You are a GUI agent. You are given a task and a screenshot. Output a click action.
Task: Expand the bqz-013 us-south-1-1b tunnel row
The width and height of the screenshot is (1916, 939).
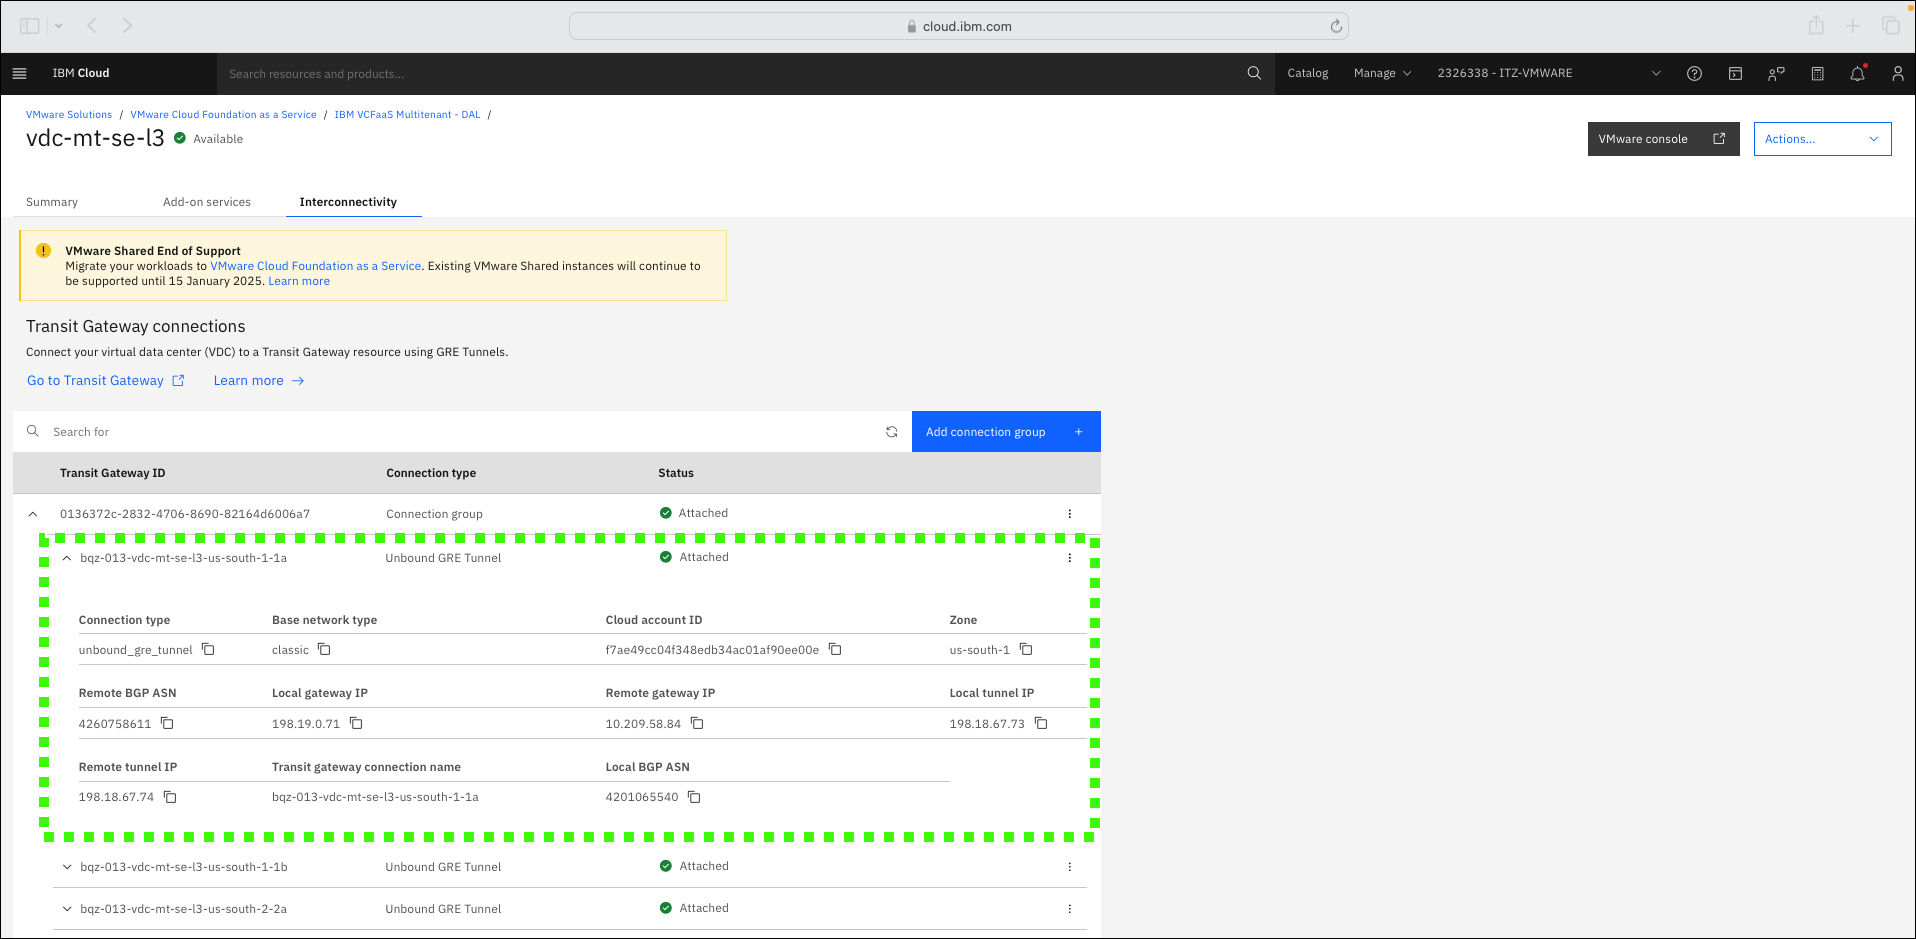click(67, 867)
